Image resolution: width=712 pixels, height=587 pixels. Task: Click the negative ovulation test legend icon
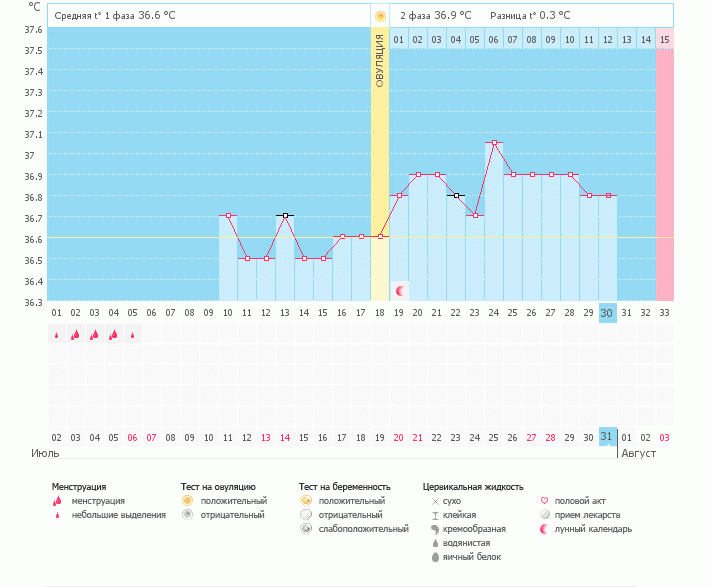point(187,515)
